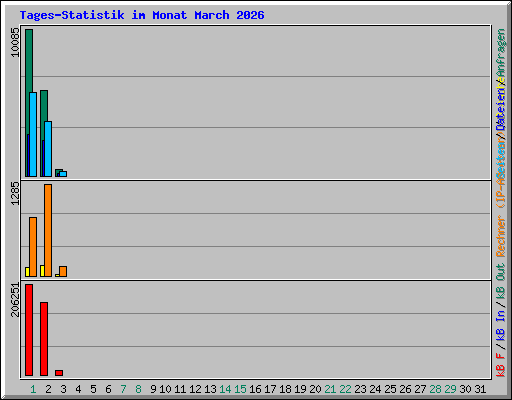Click day label 26 on the x-axis
Image resolution: width=512 pixels, height=400 pixels.
pos(405,389)
